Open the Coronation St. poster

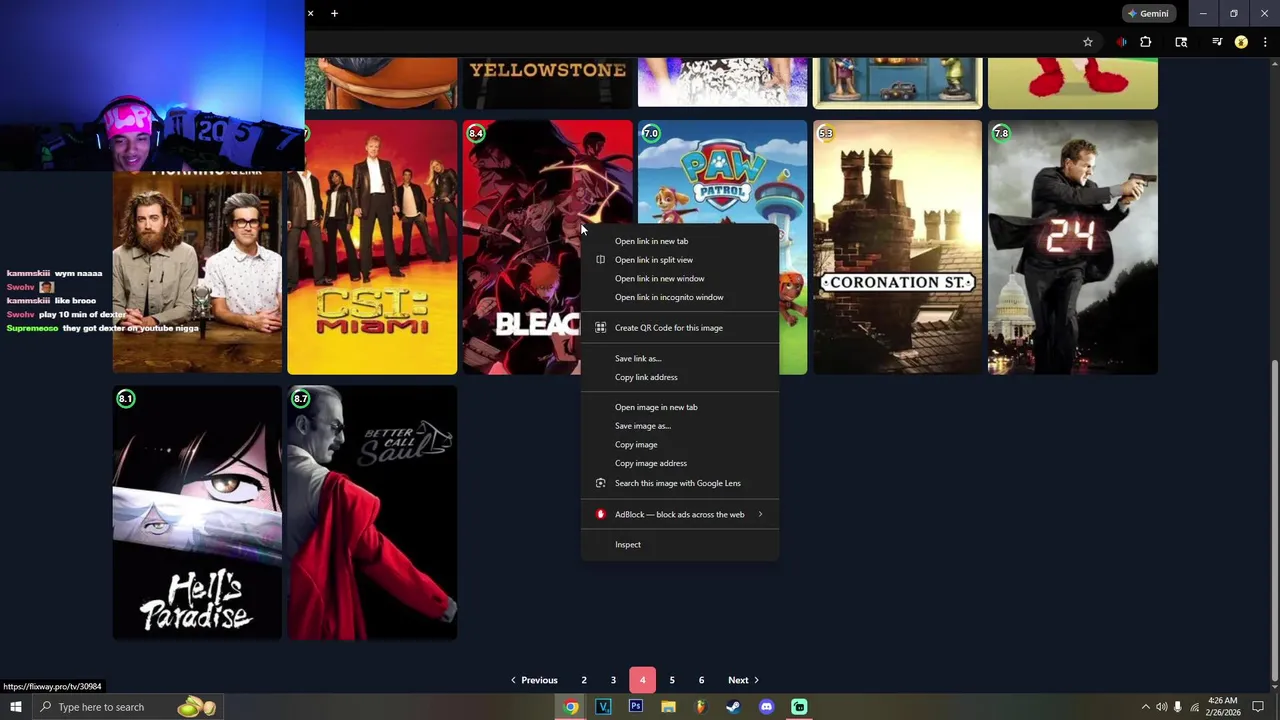tap(897, 247)
